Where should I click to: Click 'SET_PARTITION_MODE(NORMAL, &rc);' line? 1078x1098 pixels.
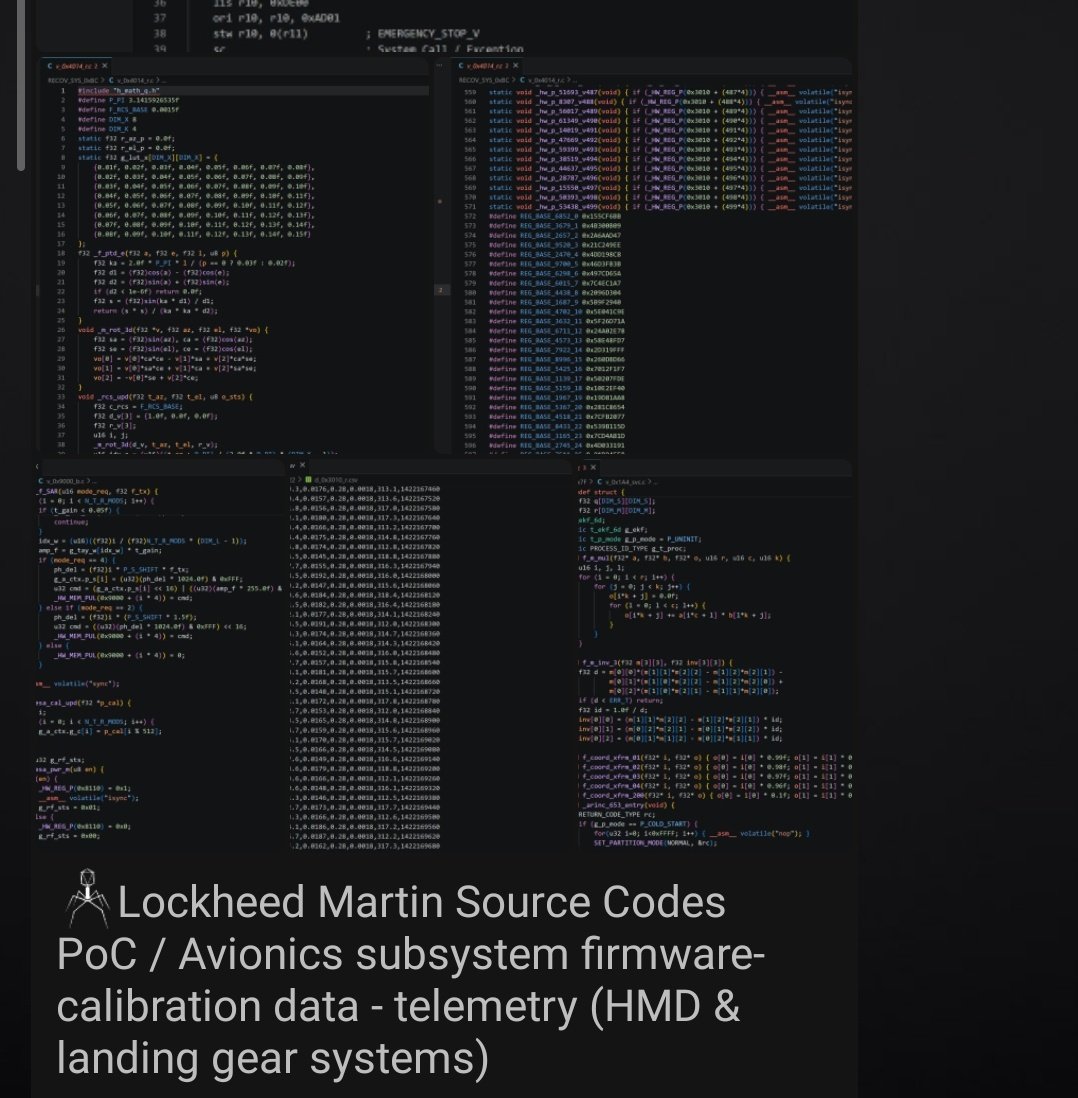point(656,843)
